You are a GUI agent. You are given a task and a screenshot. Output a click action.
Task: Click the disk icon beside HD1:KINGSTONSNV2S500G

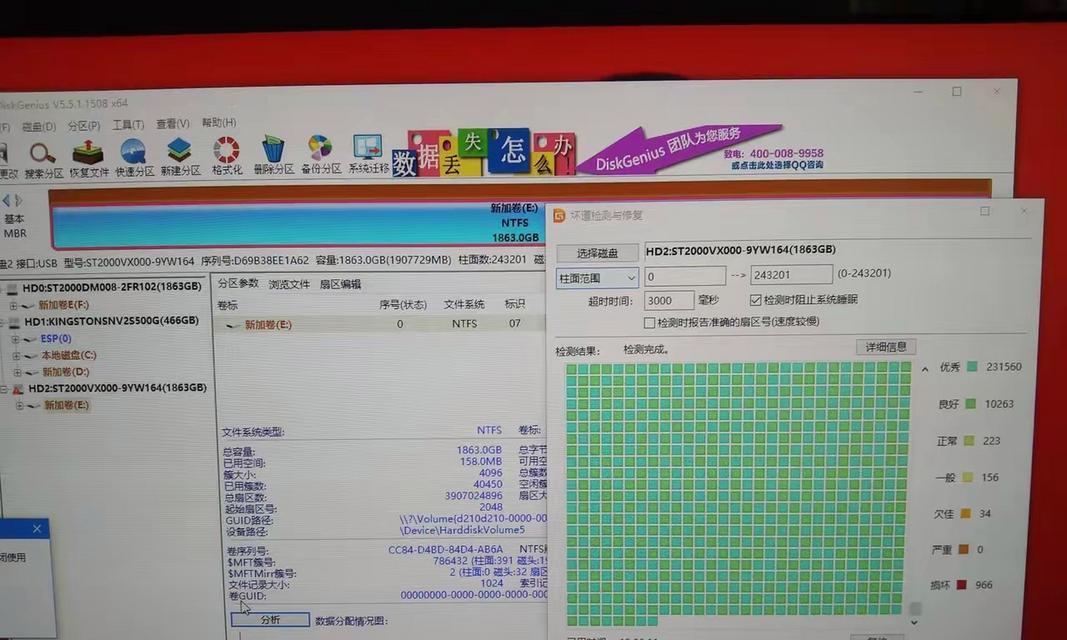click(14, 322)
